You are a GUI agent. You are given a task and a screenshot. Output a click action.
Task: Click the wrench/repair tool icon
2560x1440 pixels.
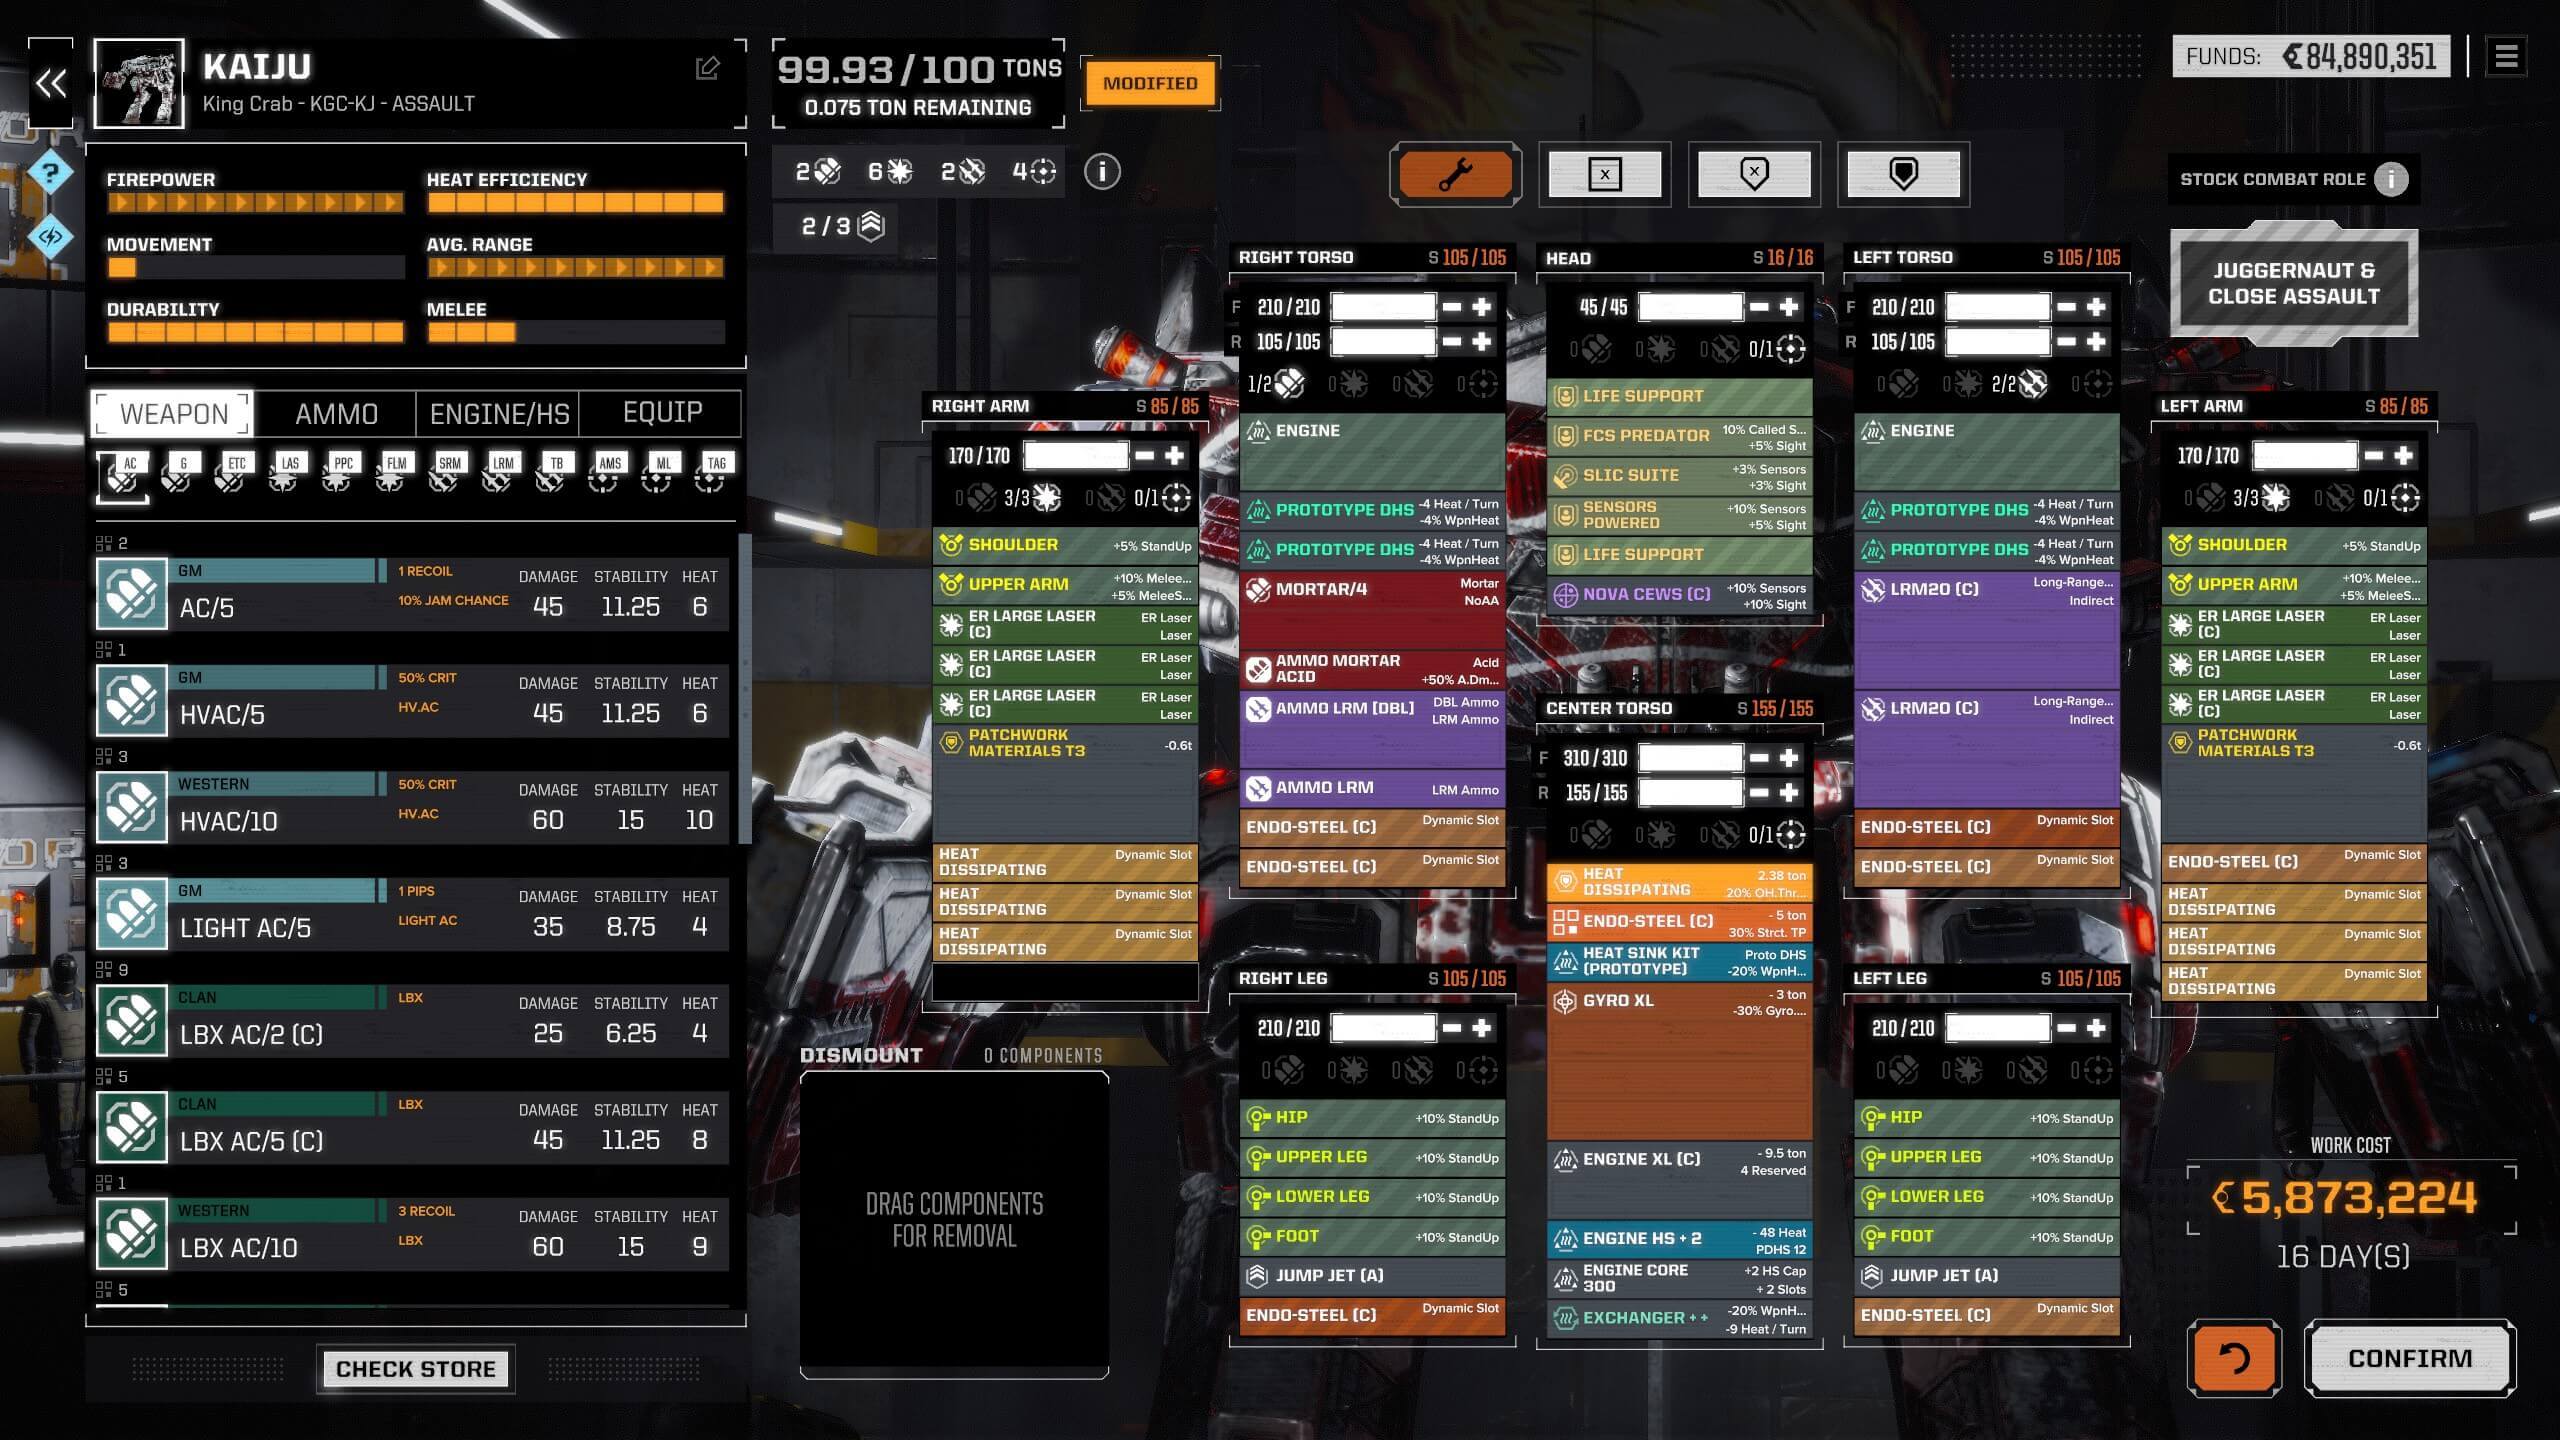click(1456, 174)
